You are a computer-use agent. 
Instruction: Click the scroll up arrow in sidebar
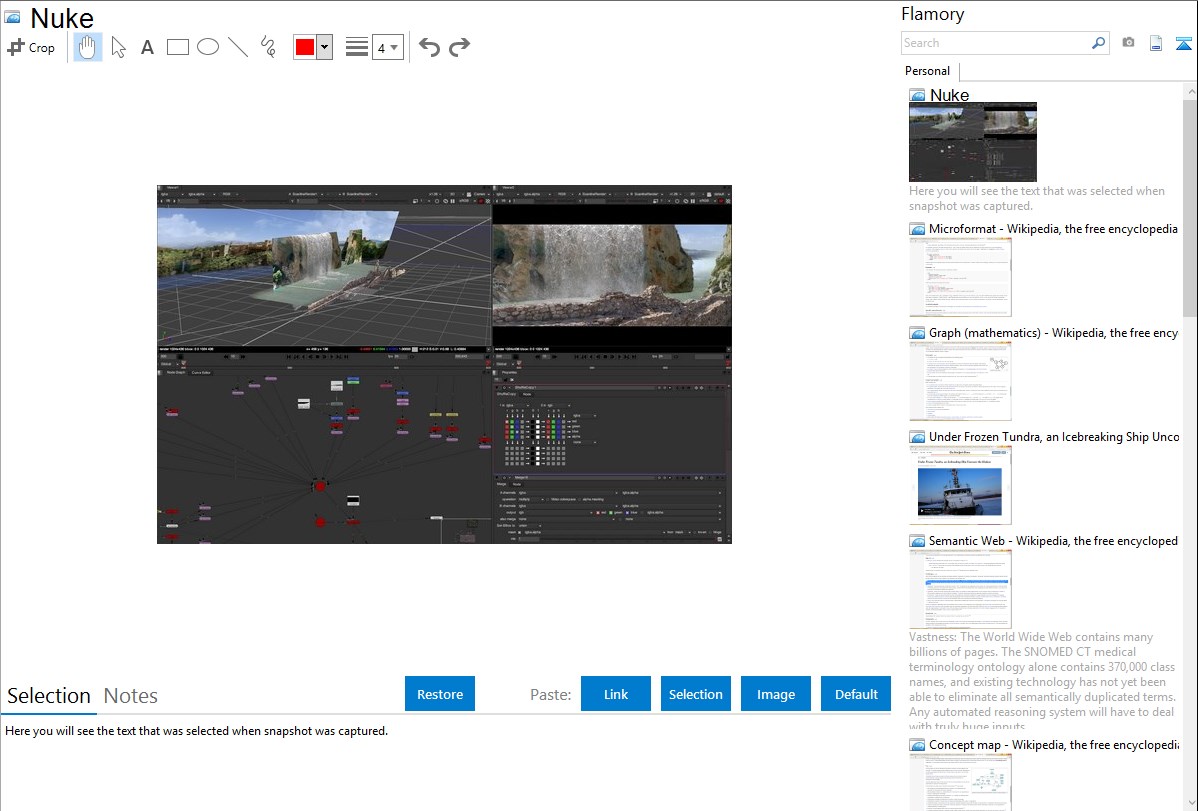(x=1191, y=91)
